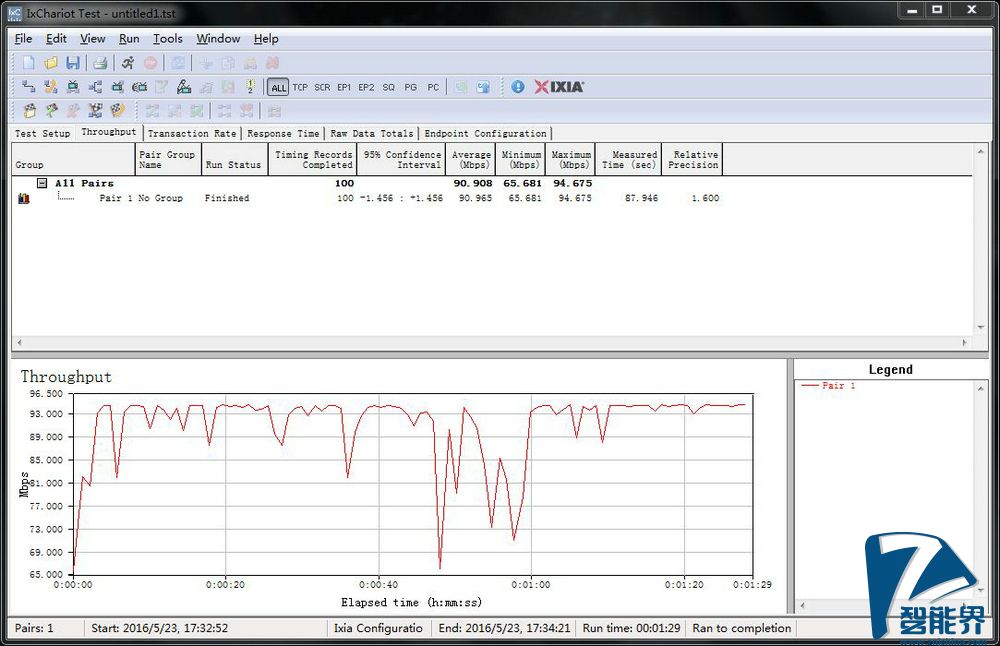
Task: Toggle the EP1 endpoint filter
Action: [x=344, y=88]
